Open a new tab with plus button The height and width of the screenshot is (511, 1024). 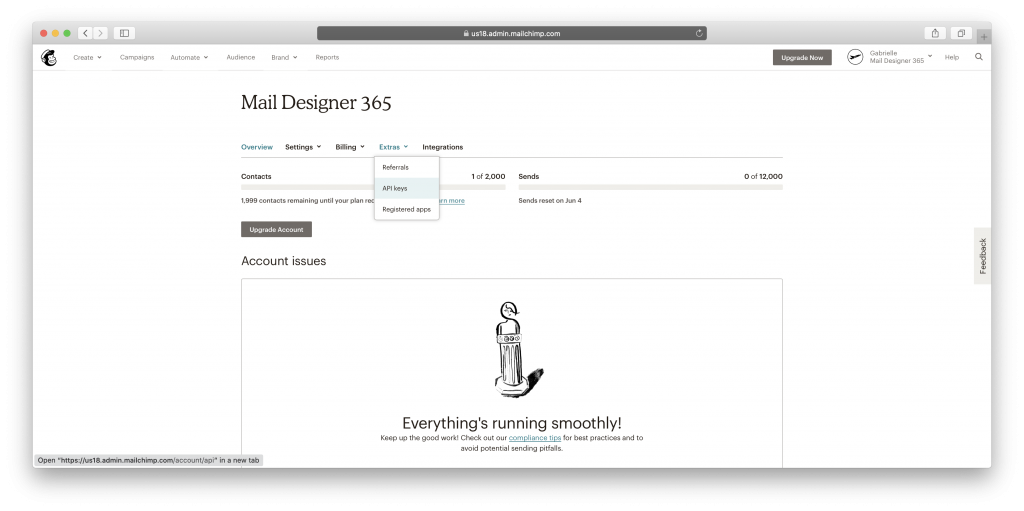click(984, 37)
